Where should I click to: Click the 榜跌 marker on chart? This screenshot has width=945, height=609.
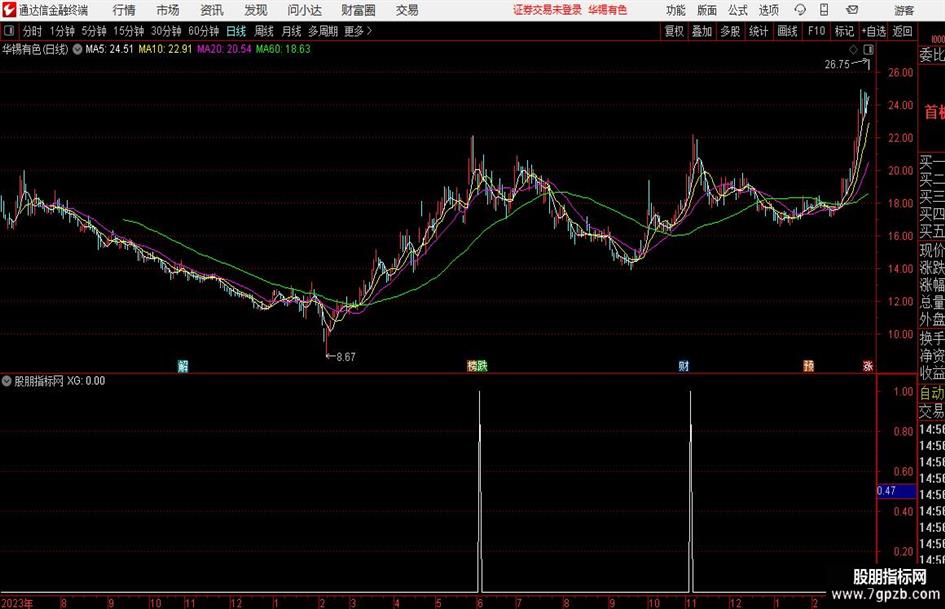(x=477, y=366)
